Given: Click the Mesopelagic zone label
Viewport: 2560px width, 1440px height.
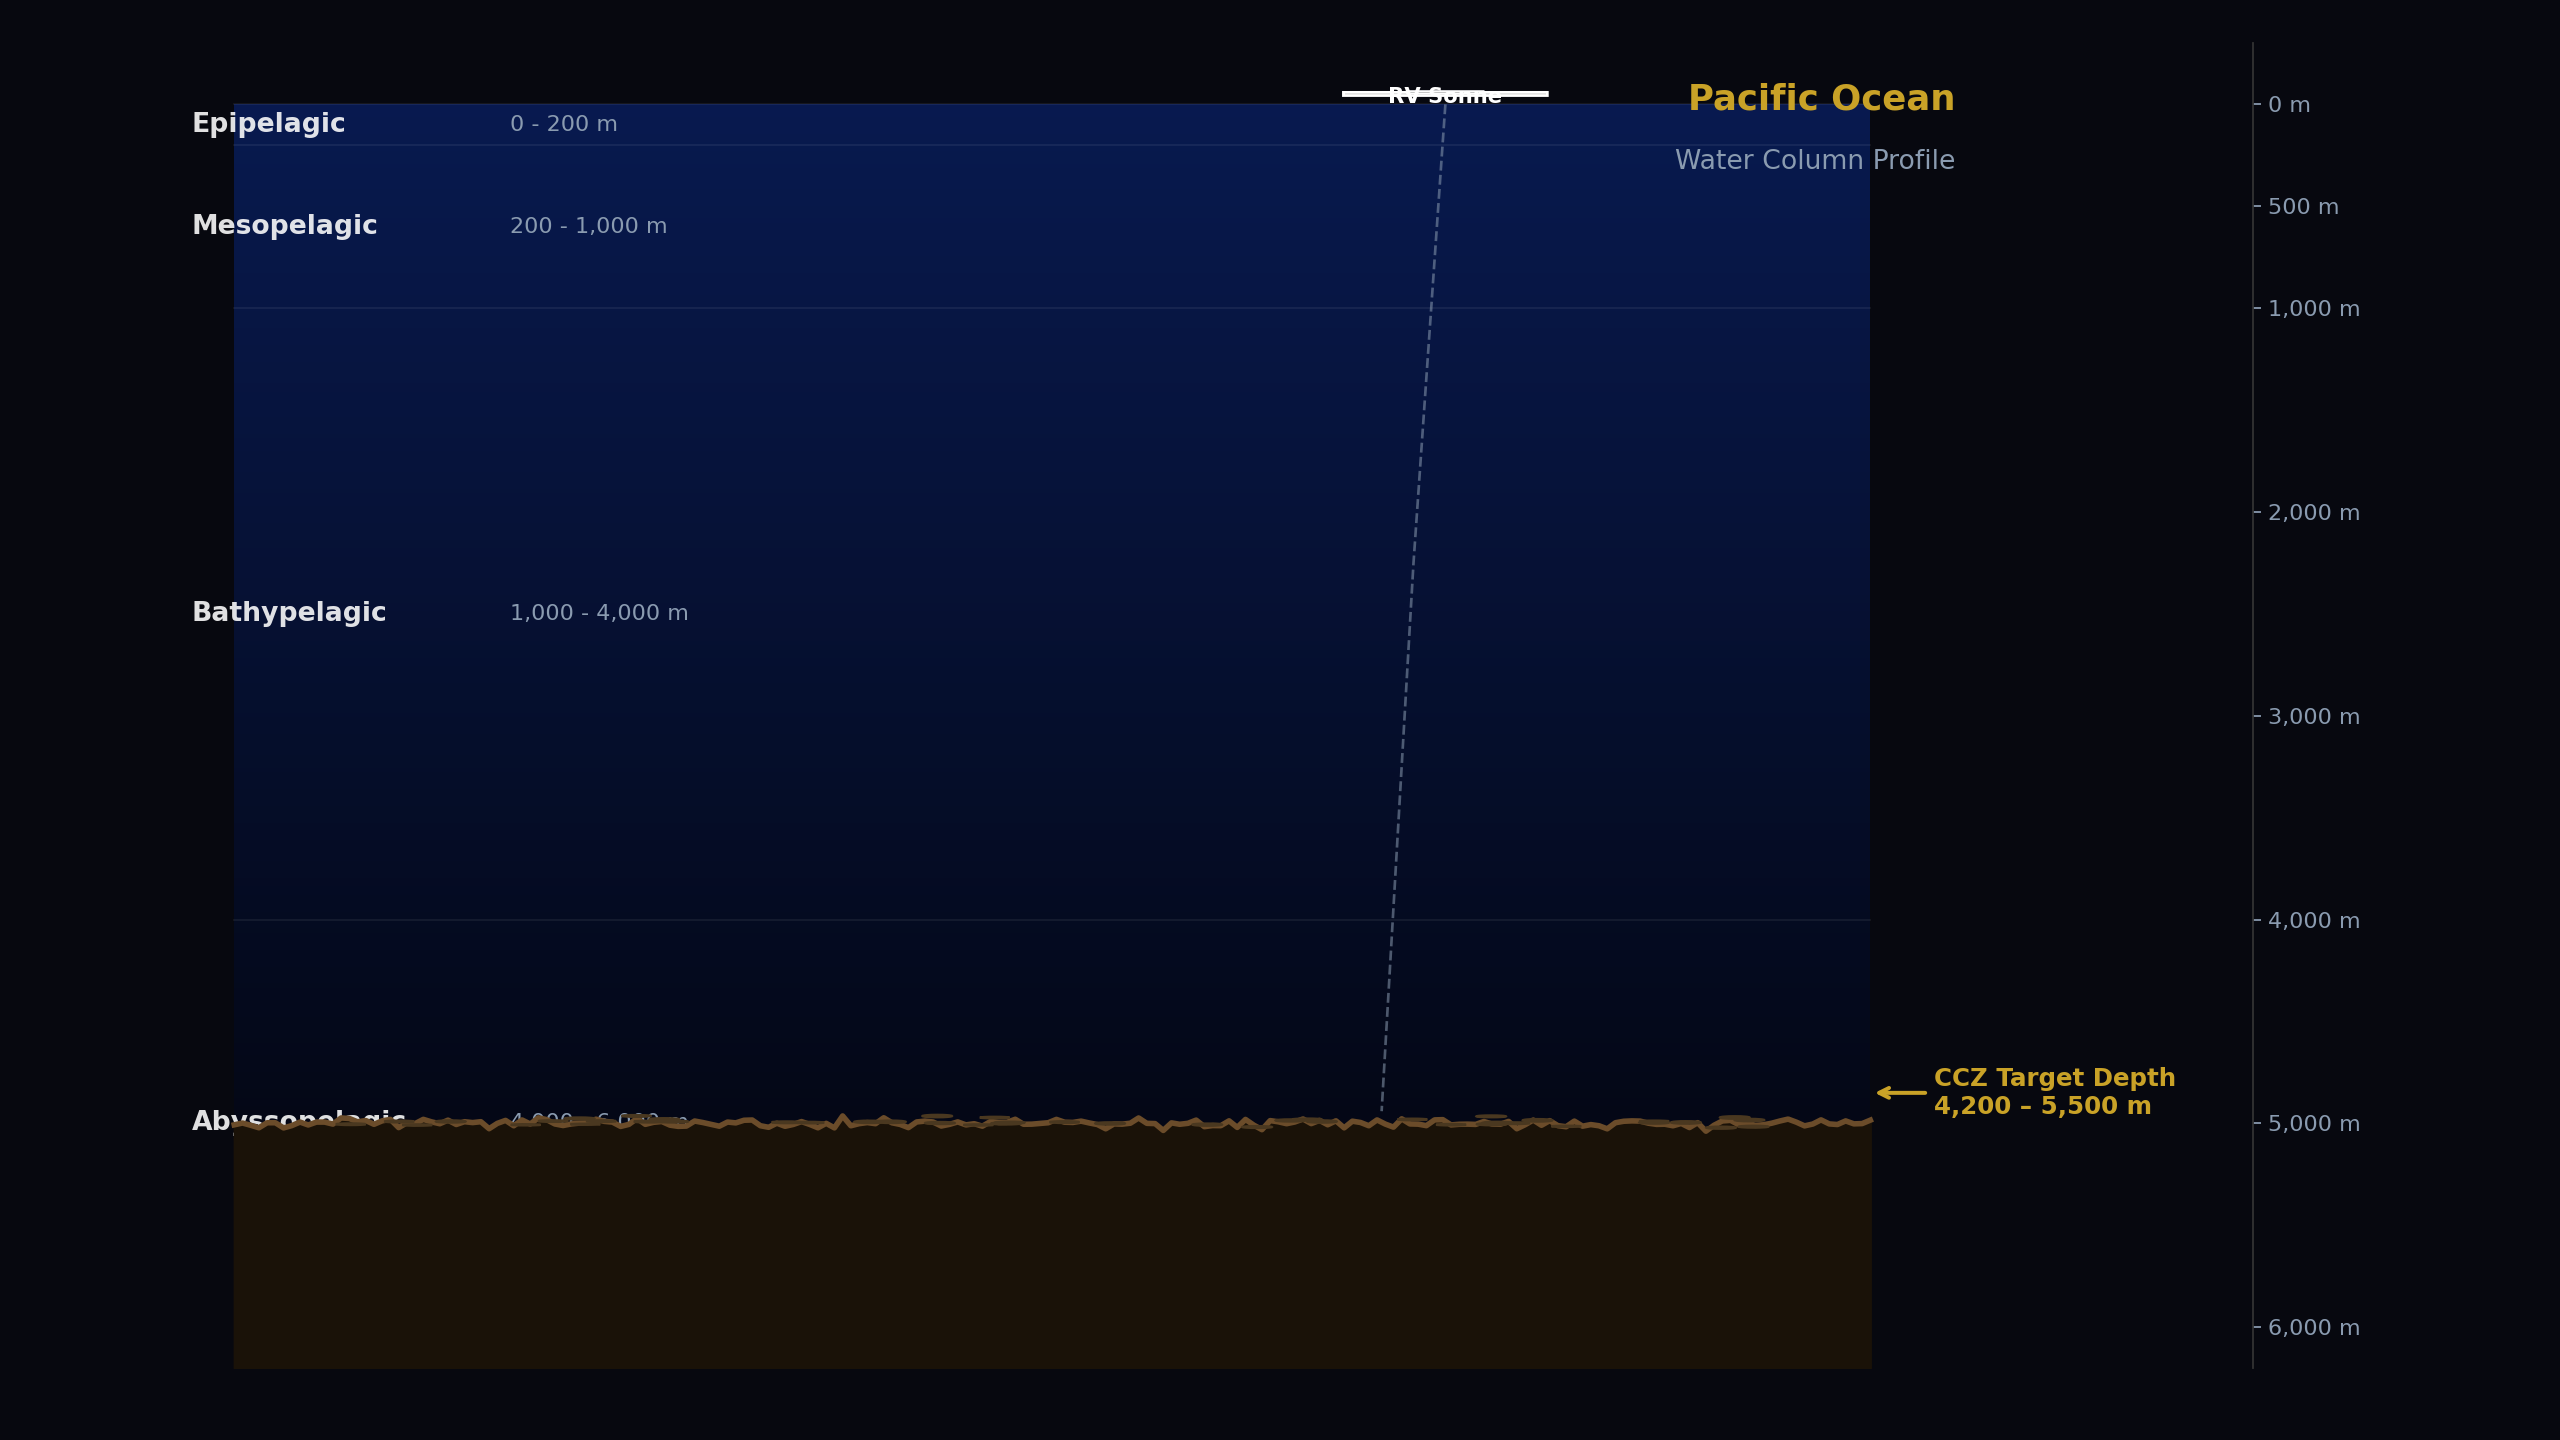Looking at the screenshot, I should 284,227.
